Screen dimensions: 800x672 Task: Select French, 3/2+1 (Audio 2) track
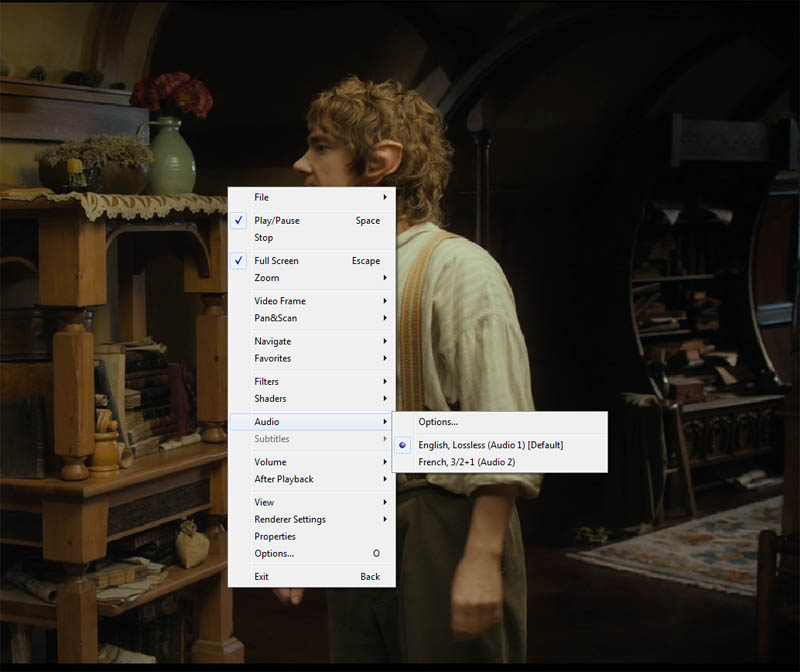pyautogui.click(x=500, y=462)
